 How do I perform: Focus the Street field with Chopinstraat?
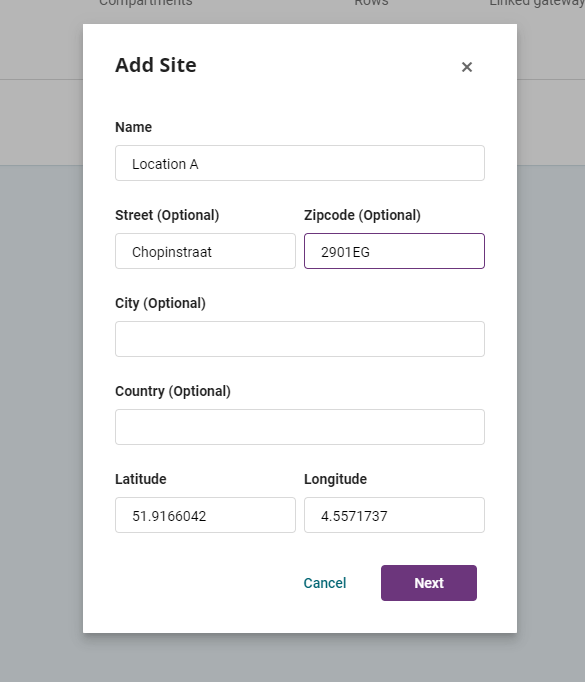205,251
